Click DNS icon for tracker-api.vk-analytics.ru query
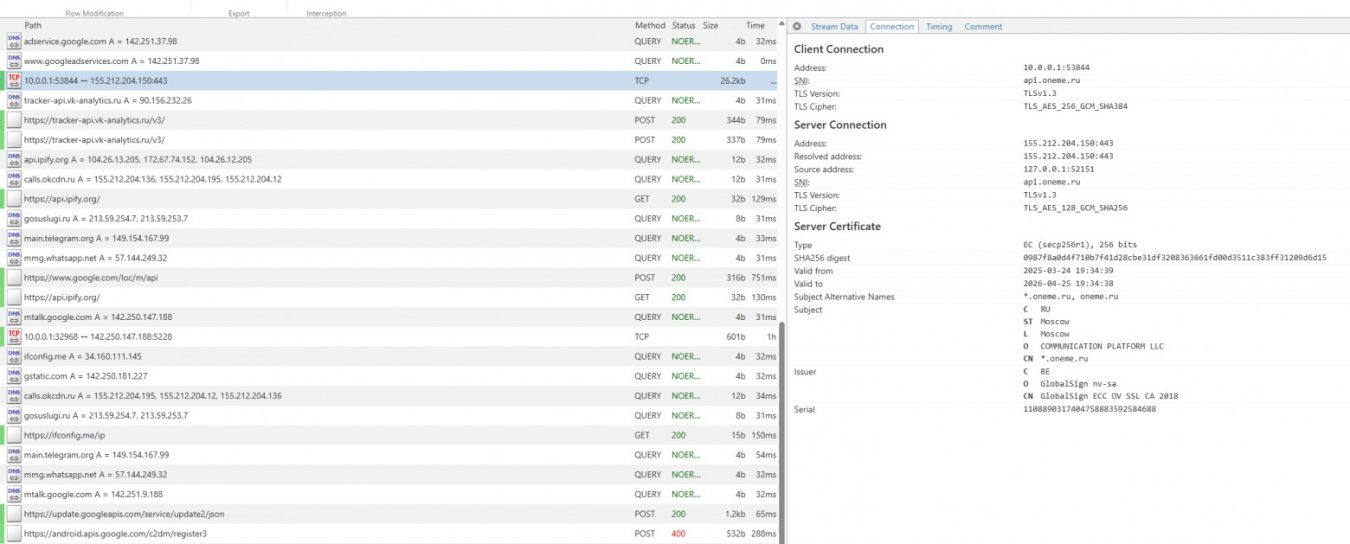 click(14, 100)
